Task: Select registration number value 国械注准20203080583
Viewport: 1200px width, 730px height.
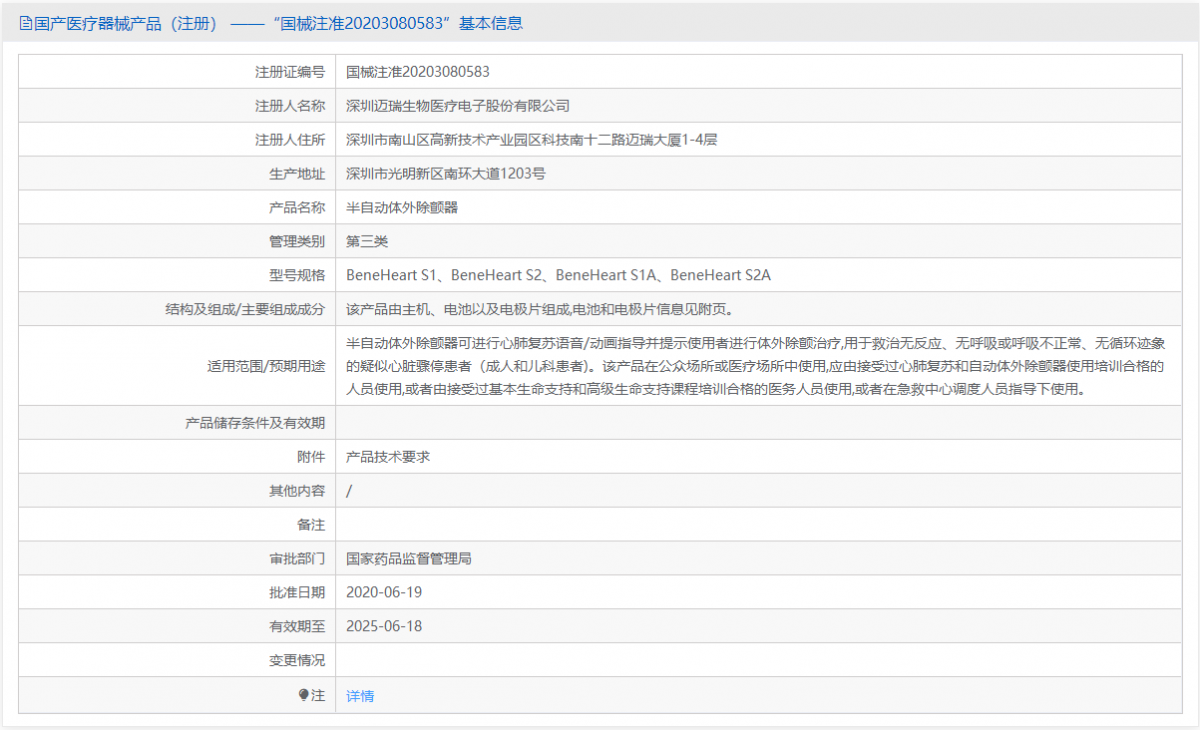Action: tap(418, 72)
